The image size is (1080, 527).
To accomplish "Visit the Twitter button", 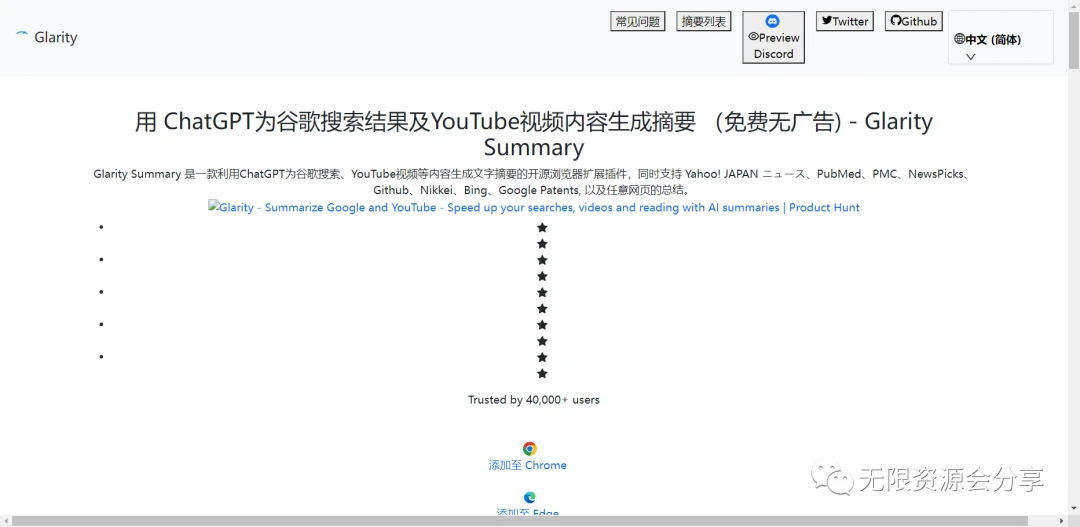I will (845, 21).
